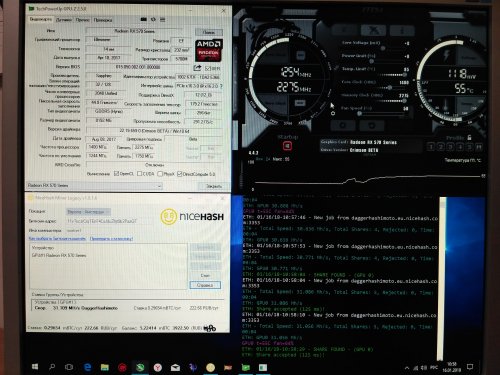Toggle the Afterburner profile lock

click(469, 137)
